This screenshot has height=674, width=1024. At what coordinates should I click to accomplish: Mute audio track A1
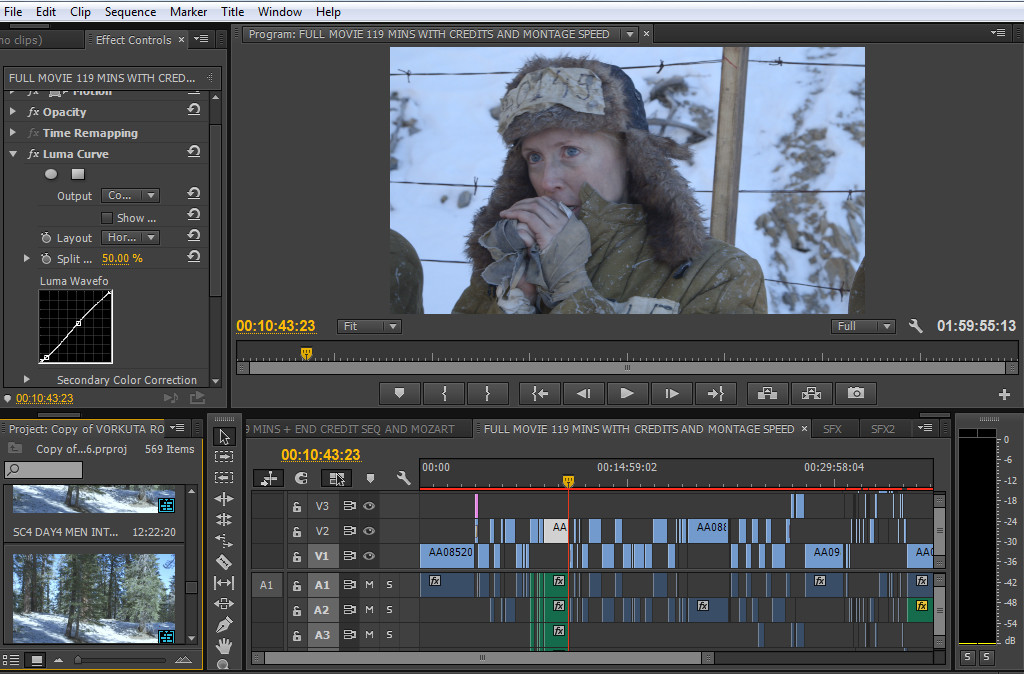[370, 585]
